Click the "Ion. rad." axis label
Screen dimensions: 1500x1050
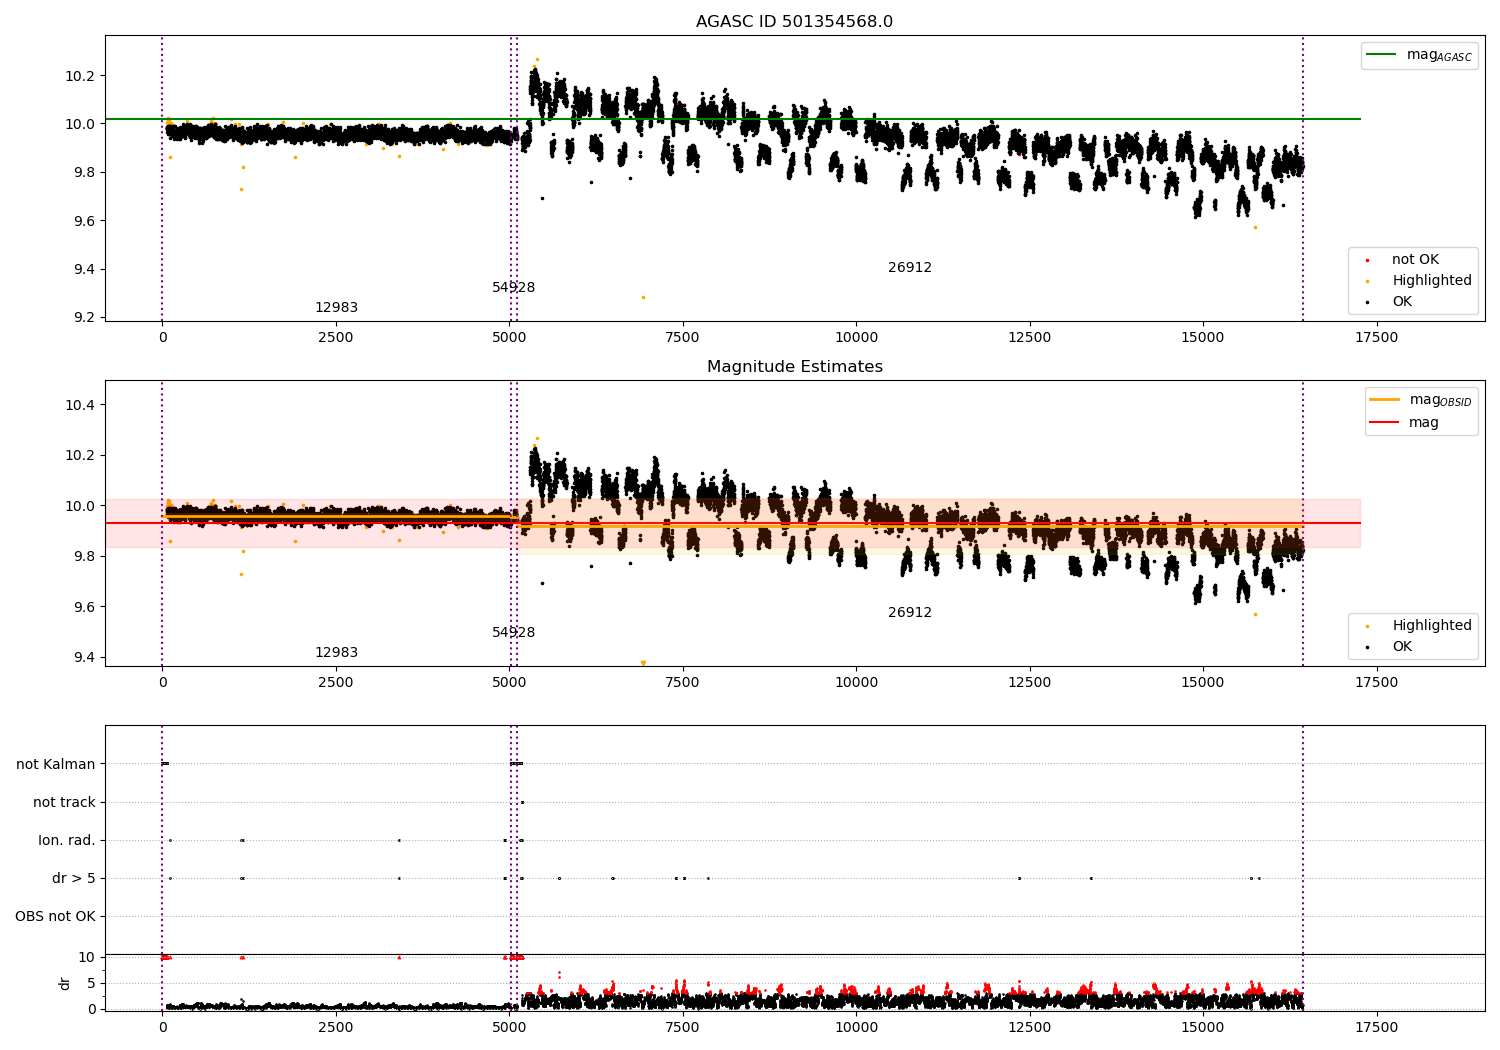(67, 841)
